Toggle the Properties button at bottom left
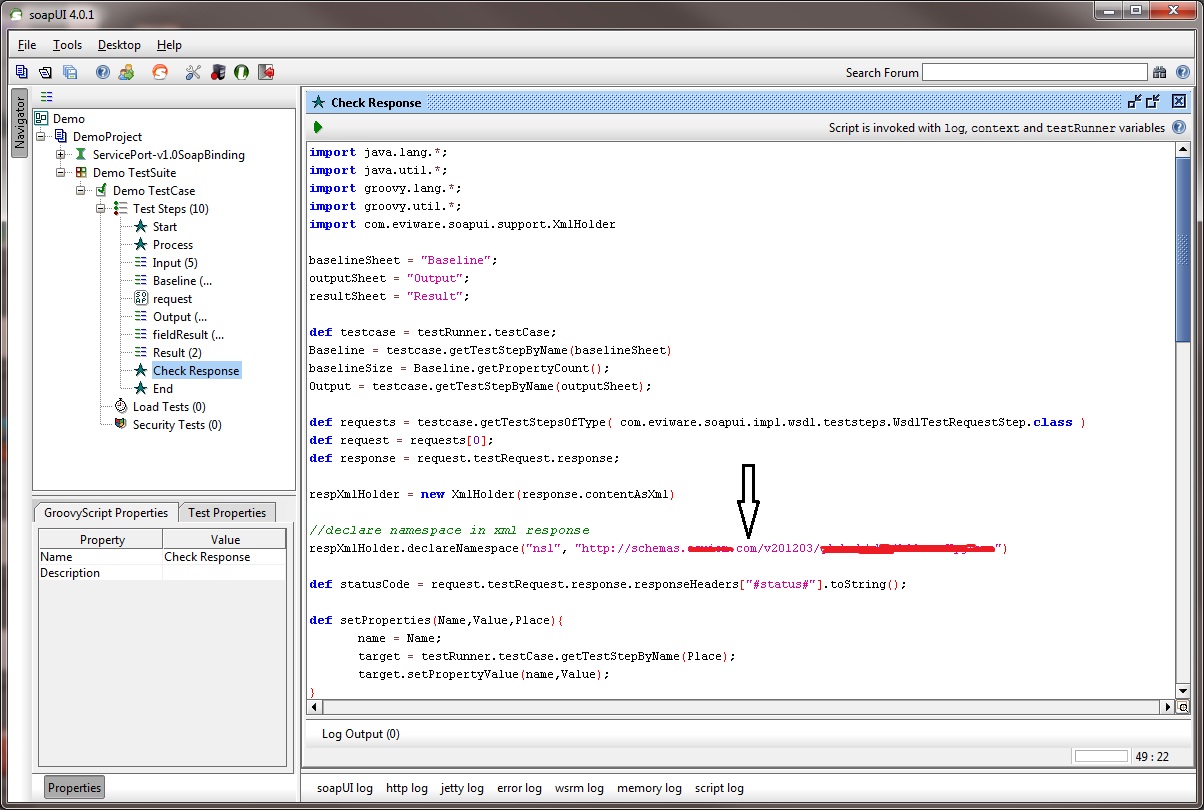Screen dimensions: 1204x810 (x=75, y=788)
